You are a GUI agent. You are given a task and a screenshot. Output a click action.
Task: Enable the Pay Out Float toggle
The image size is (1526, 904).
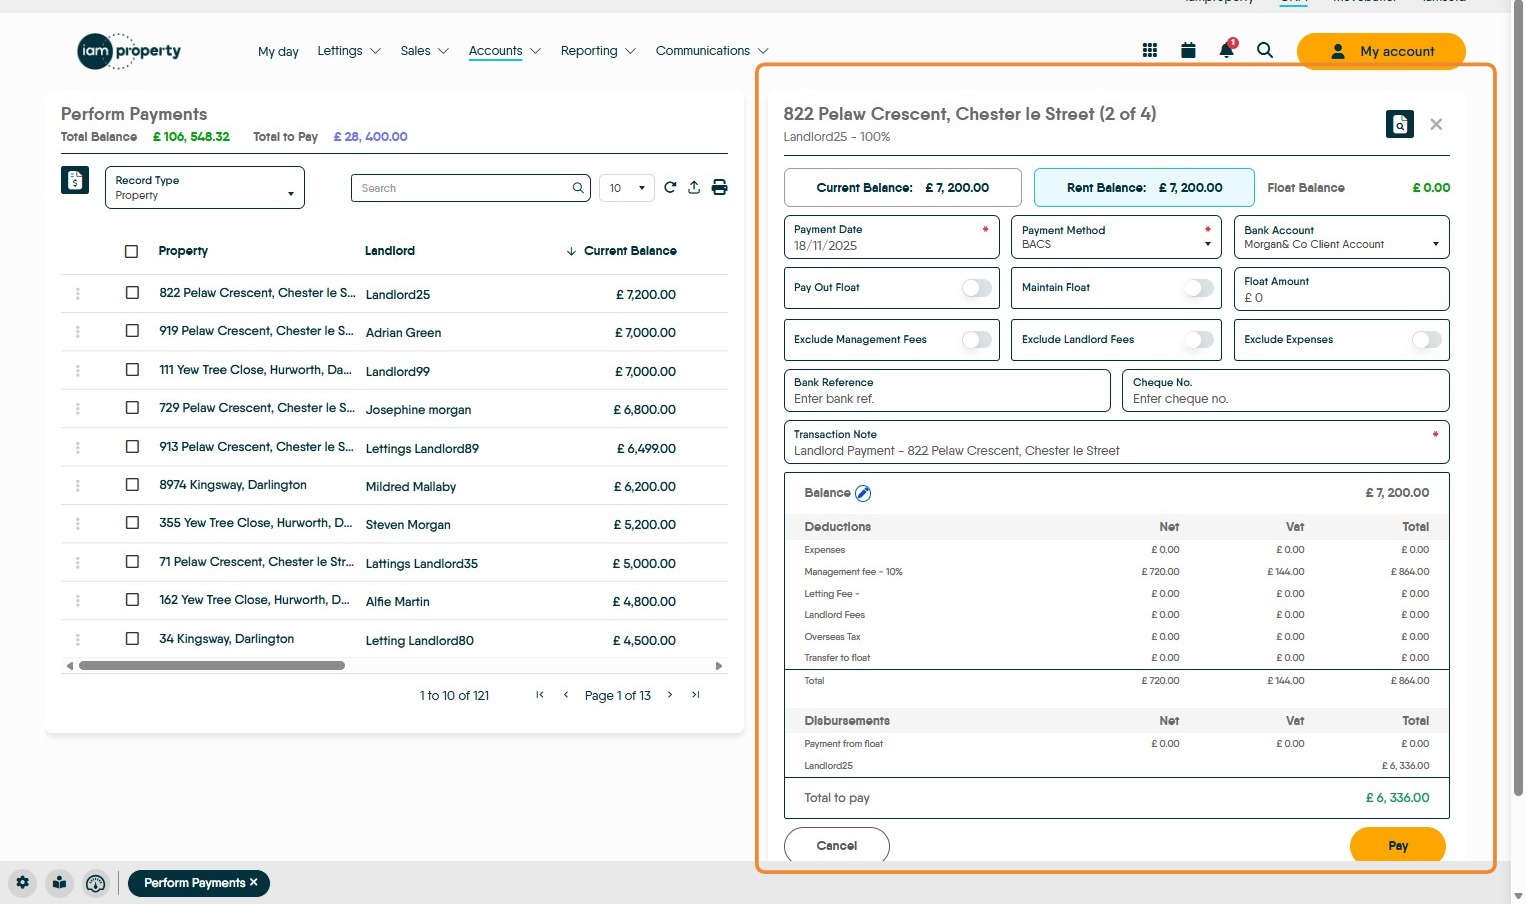pyautogui.click(x=976, y=288)
